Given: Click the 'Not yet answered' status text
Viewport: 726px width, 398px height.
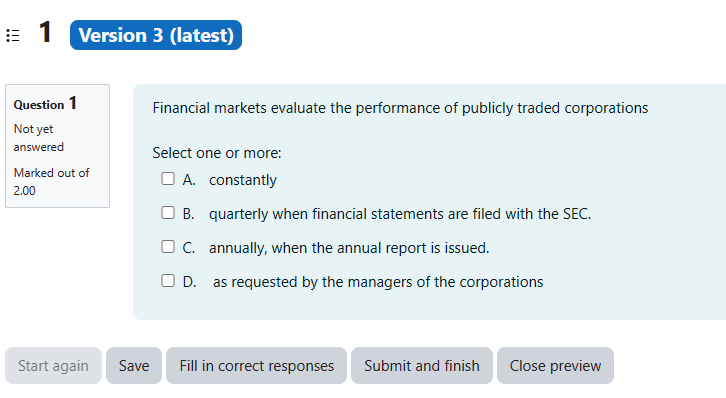Looking at the screenshot, I should 39,138.
